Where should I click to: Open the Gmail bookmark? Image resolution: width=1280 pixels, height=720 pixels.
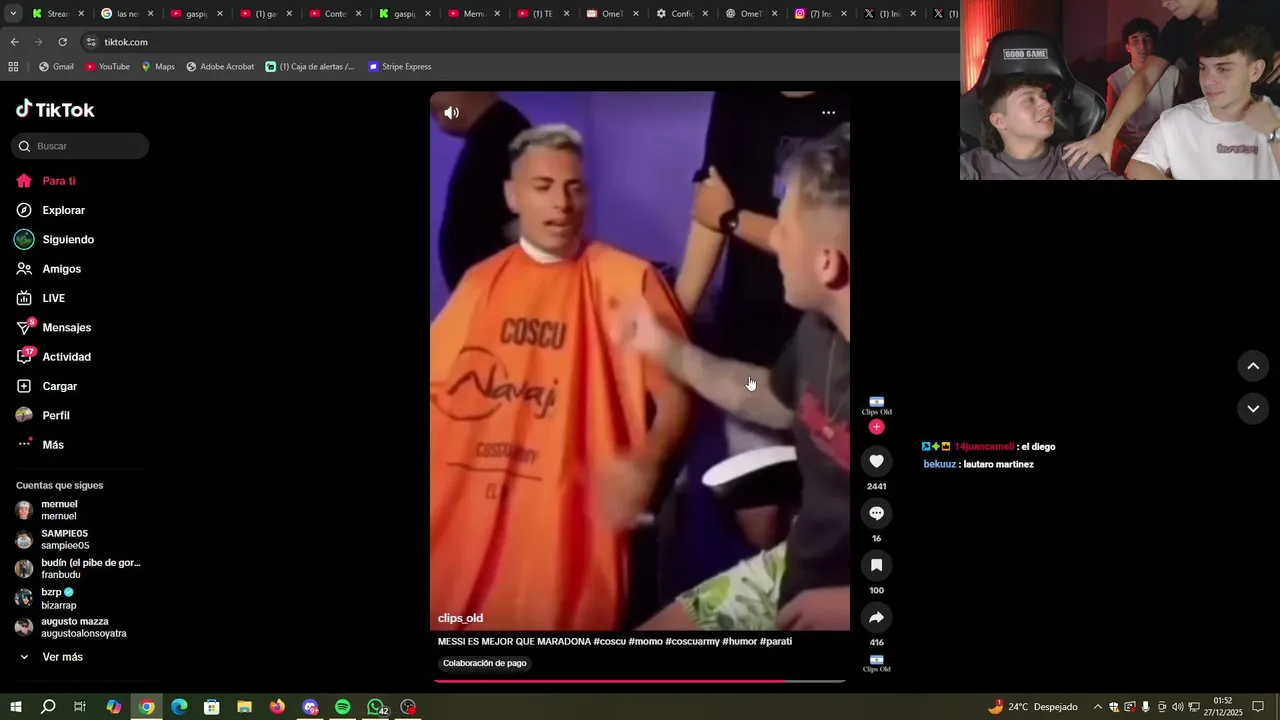(56, 67)
